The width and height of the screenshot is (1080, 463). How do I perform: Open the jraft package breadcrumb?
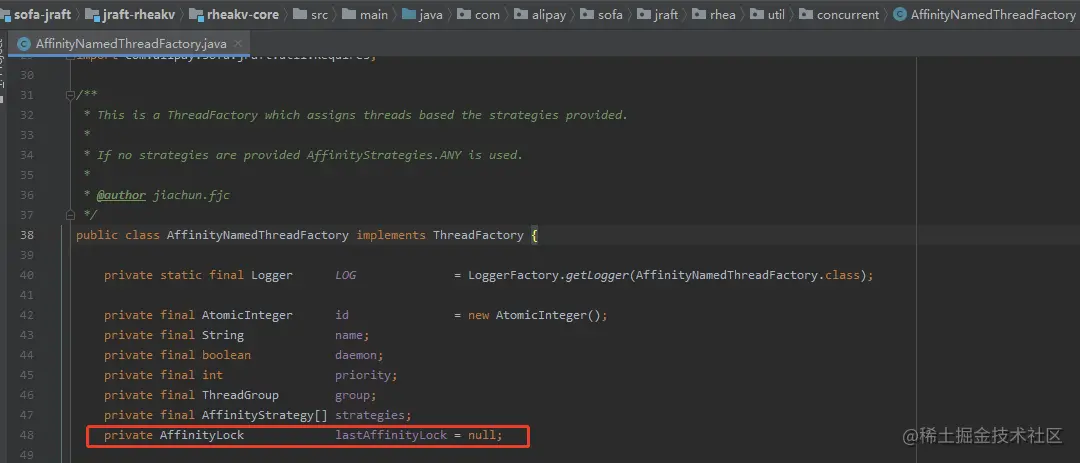point(666,14)
